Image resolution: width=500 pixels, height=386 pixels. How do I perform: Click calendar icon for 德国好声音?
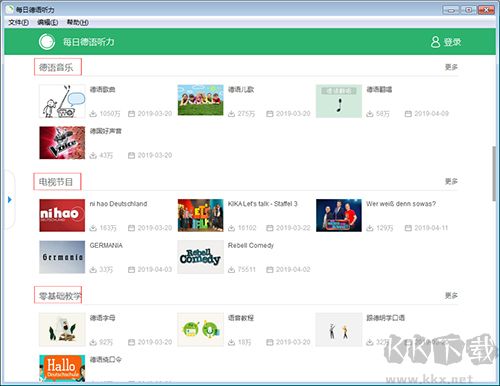pos(132,155)
